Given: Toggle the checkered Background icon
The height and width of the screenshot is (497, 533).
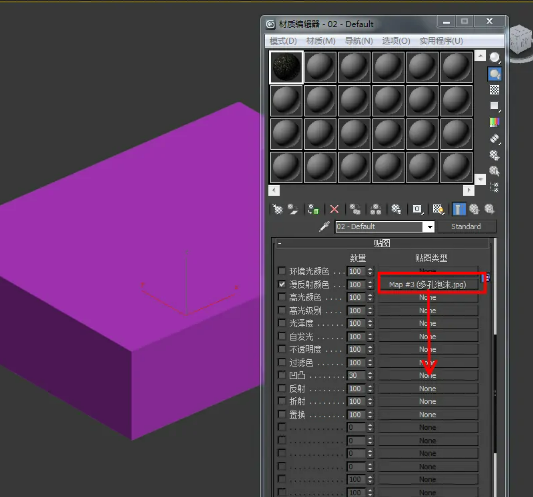Looking at the screenshot, I should coord(495,90).
